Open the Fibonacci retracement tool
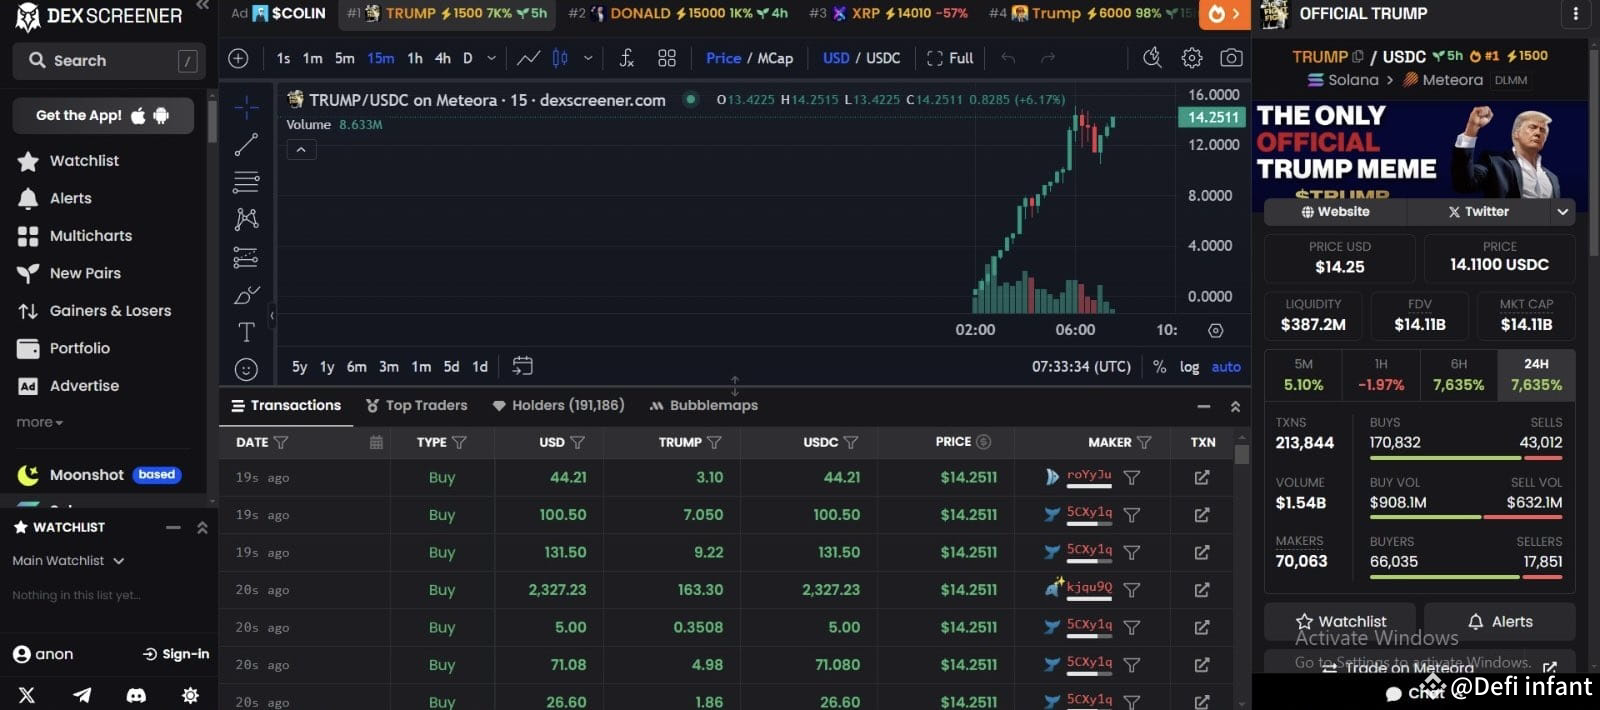 coord(246,182)
